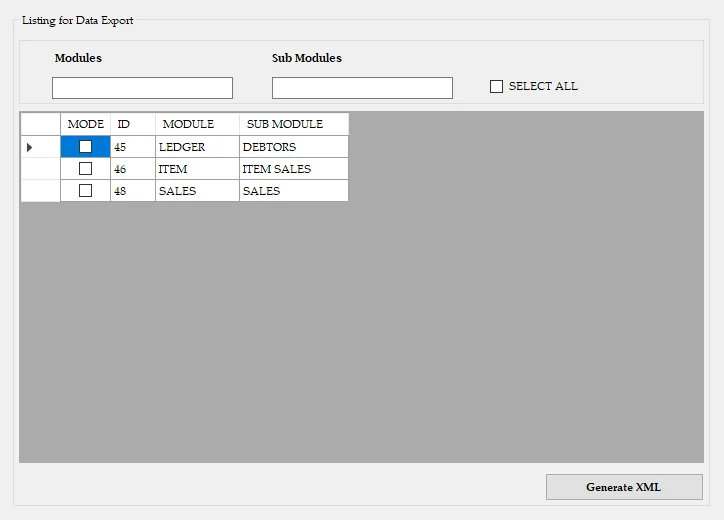Tick the SELECT ALL checkbox
The height and width of the screenshot is (520, 724).
coord(496,86)
